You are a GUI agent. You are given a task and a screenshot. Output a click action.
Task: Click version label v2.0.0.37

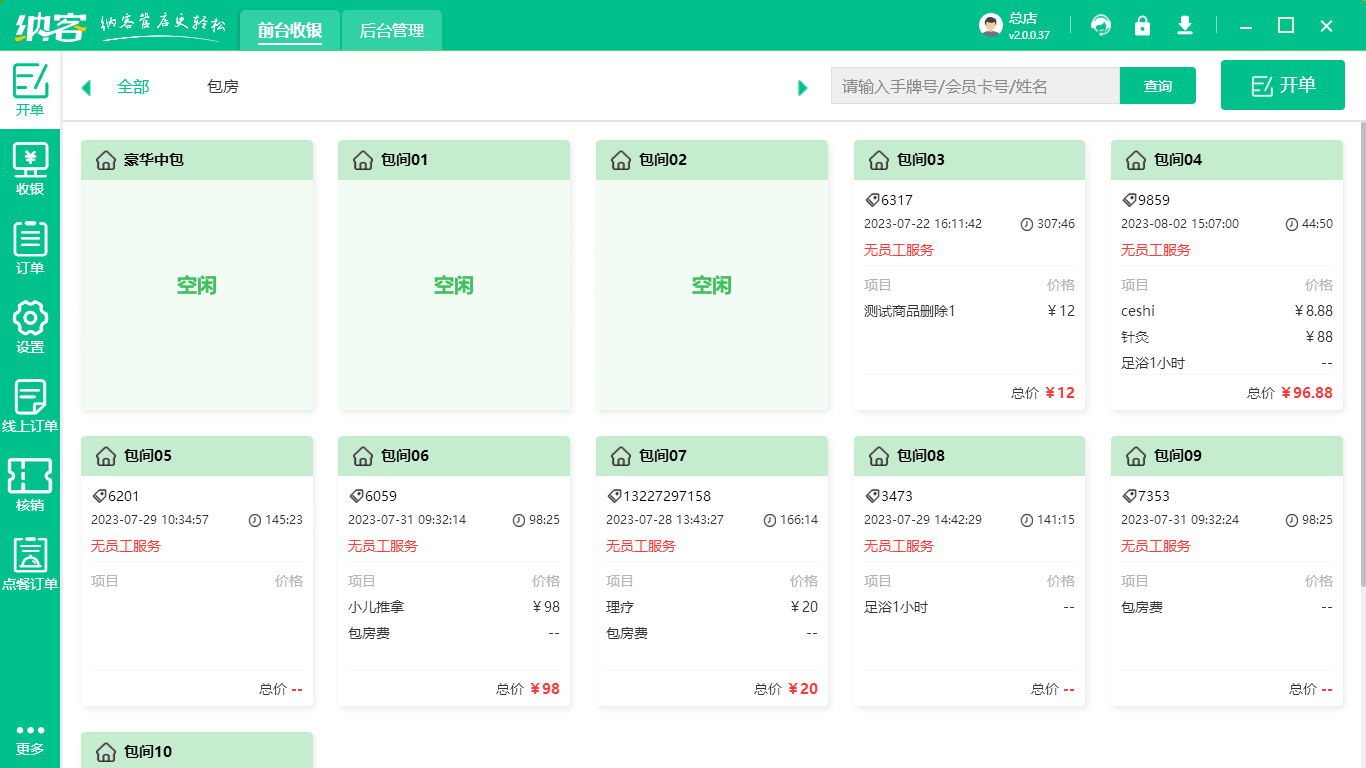pos(1029,35)
